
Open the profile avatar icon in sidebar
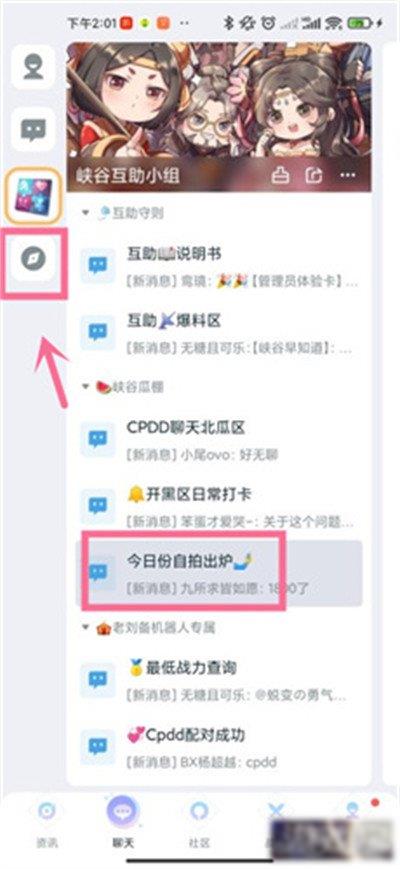click(x=33, y=67)
